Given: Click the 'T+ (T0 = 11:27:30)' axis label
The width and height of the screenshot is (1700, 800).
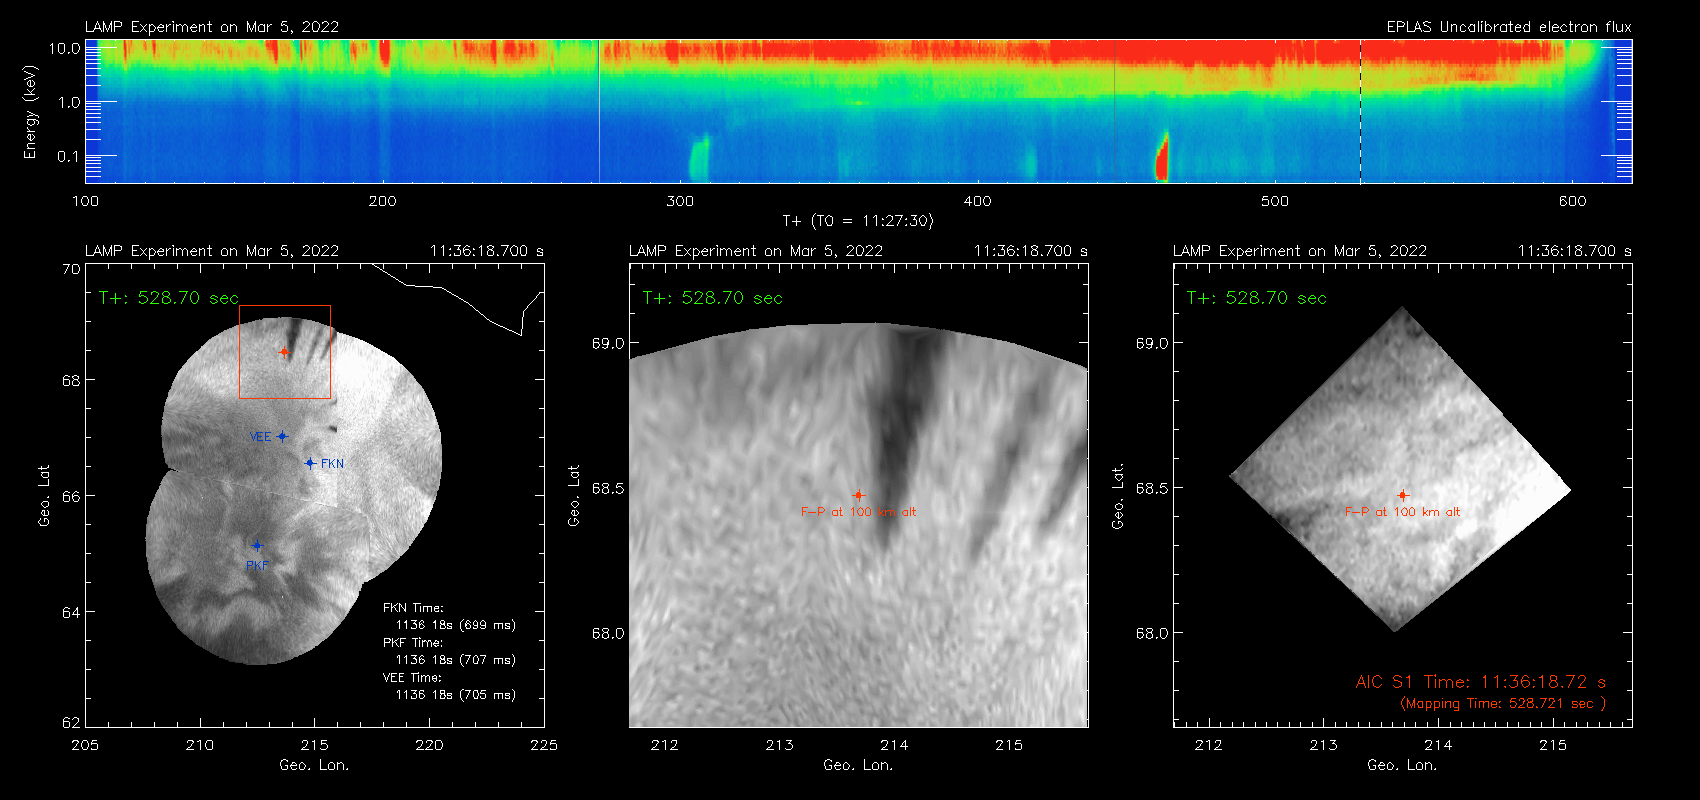Looking at the screenshot, I should pos(858,221).
